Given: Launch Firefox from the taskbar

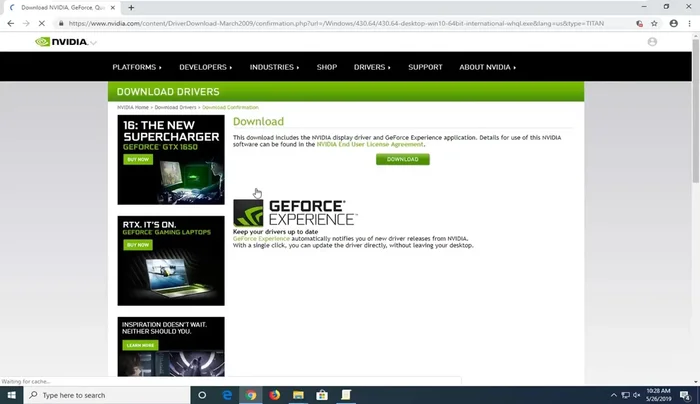Looking at the screenshot, I should point(275,395).
